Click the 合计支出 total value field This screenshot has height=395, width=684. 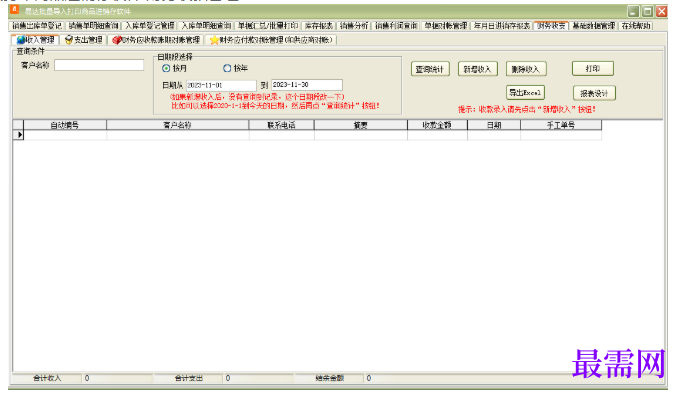[x=259, y=378]
